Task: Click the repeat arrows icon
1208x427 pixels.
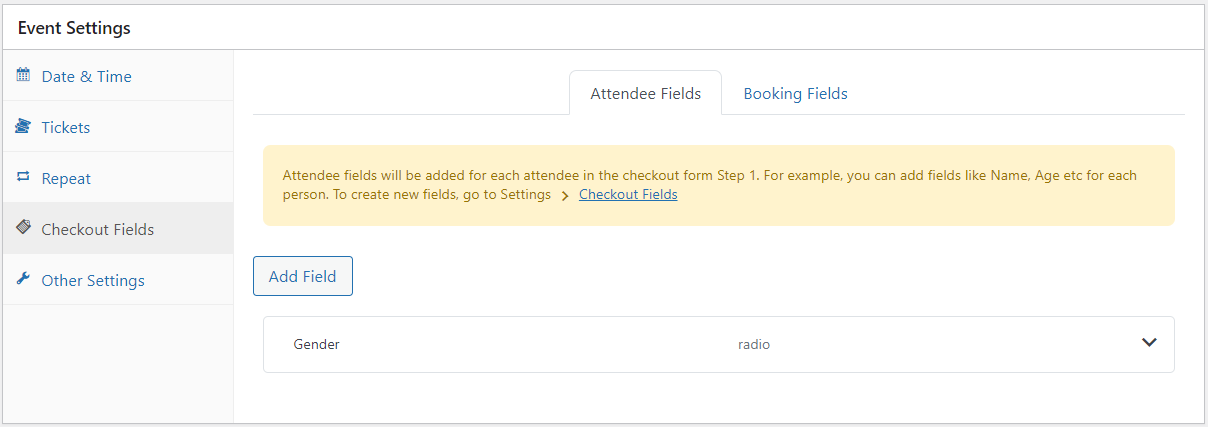Action: click(x=24, y=177)
